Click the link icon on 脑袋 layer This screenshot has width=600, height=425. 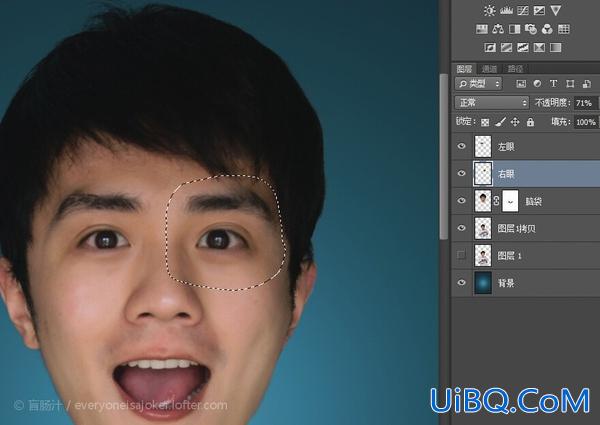tap(497, 201)
